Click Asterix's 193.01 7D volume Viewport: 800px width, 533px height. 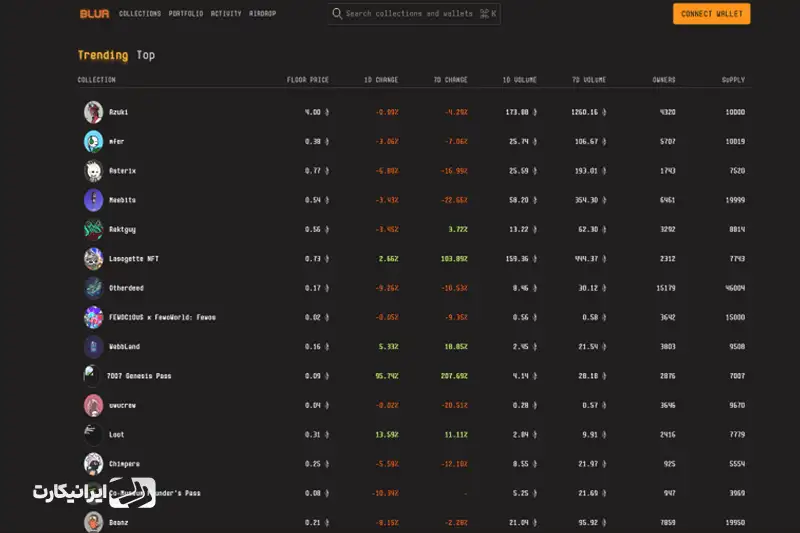click(x=591, y=171)
